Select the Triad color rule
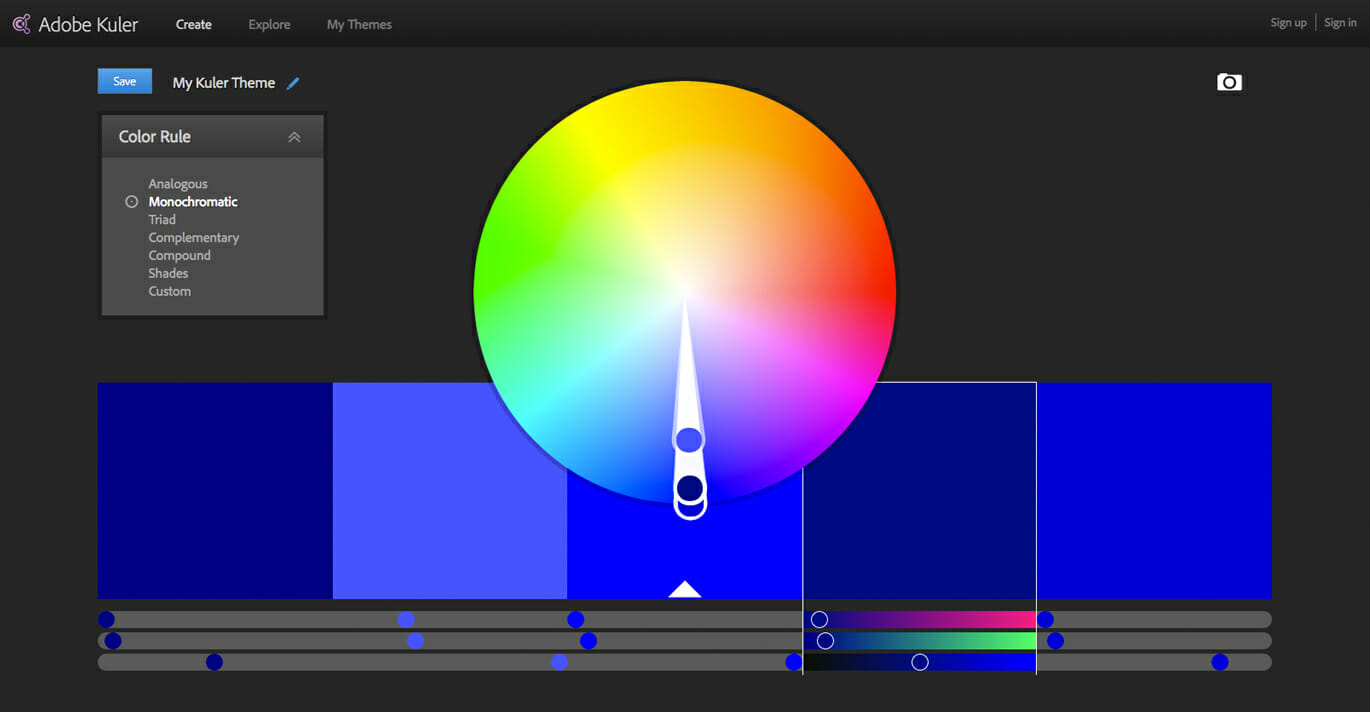 point(163,219)
